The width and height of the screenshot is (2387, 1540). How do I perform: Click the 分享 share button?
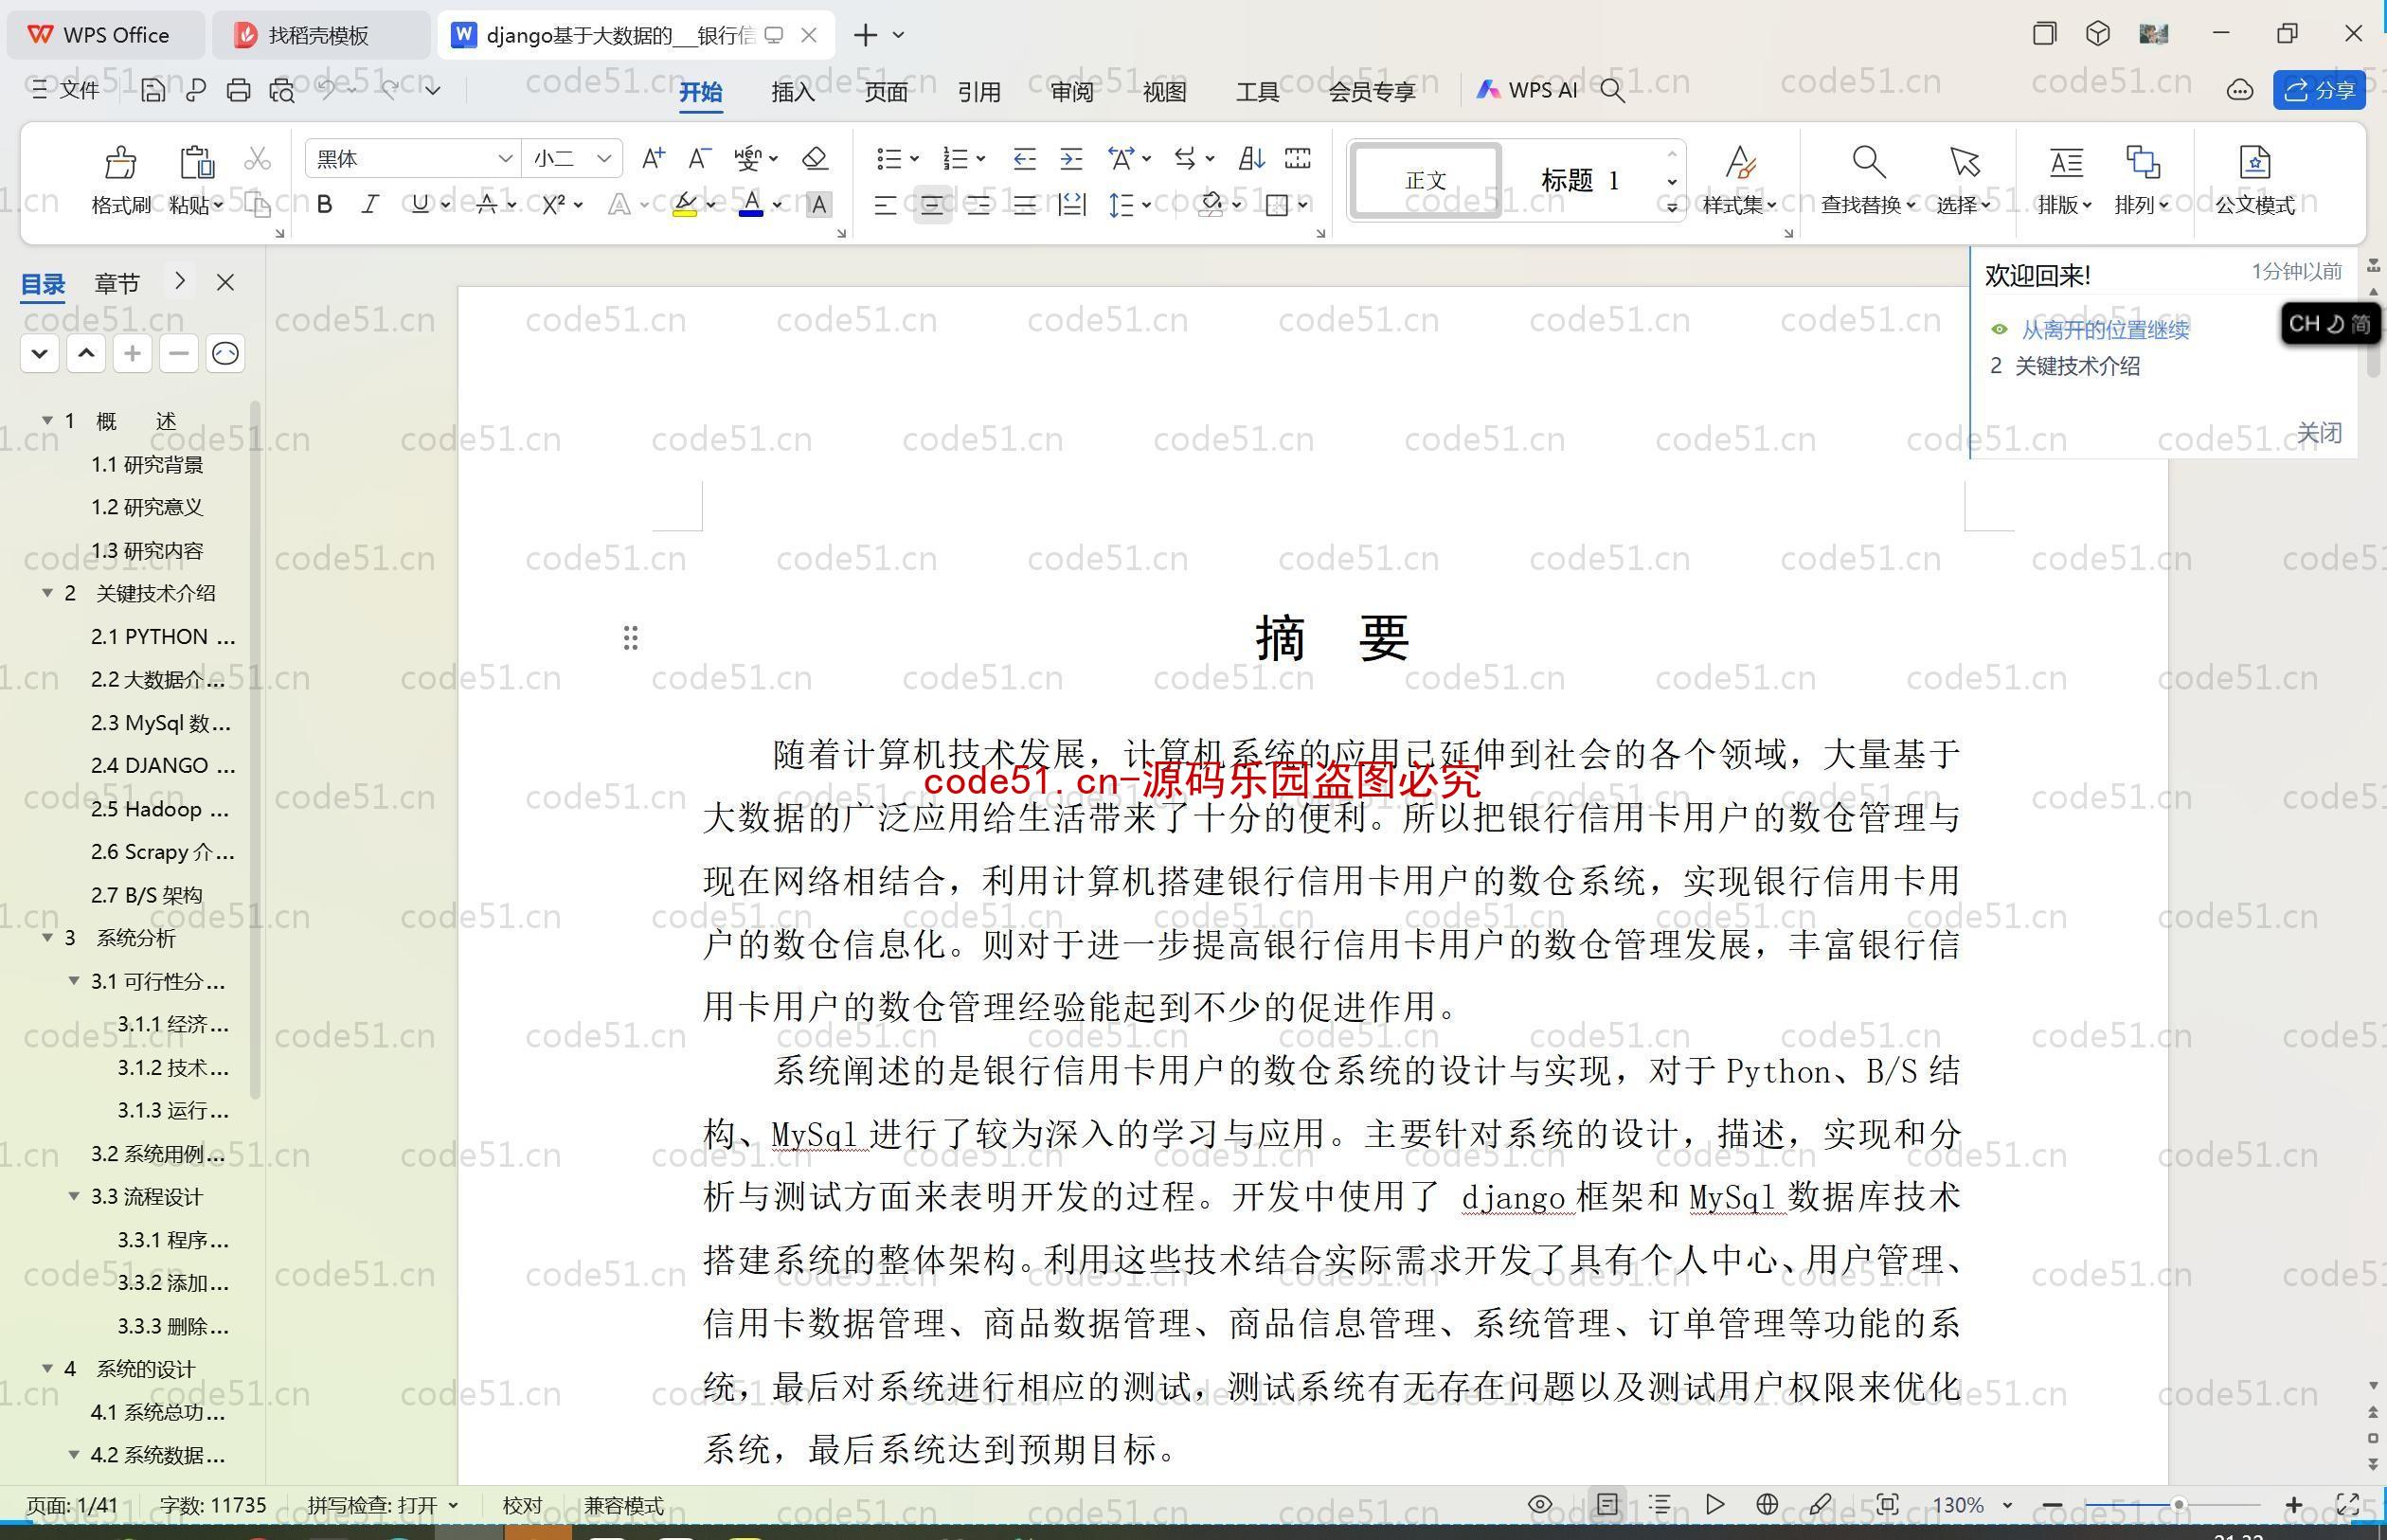(x=2319, y=90)
